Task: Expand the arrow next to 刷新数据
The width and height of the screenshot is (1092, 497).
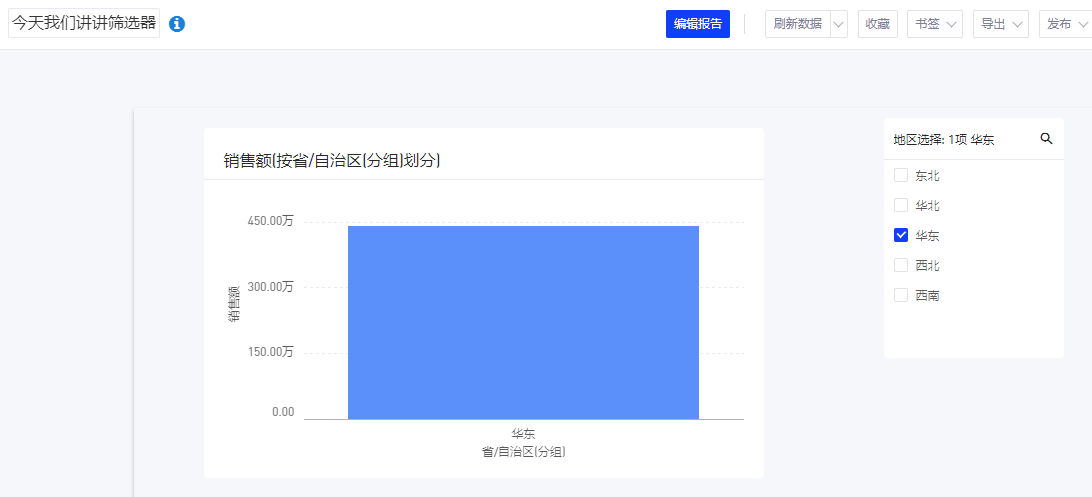Action: 839,24
